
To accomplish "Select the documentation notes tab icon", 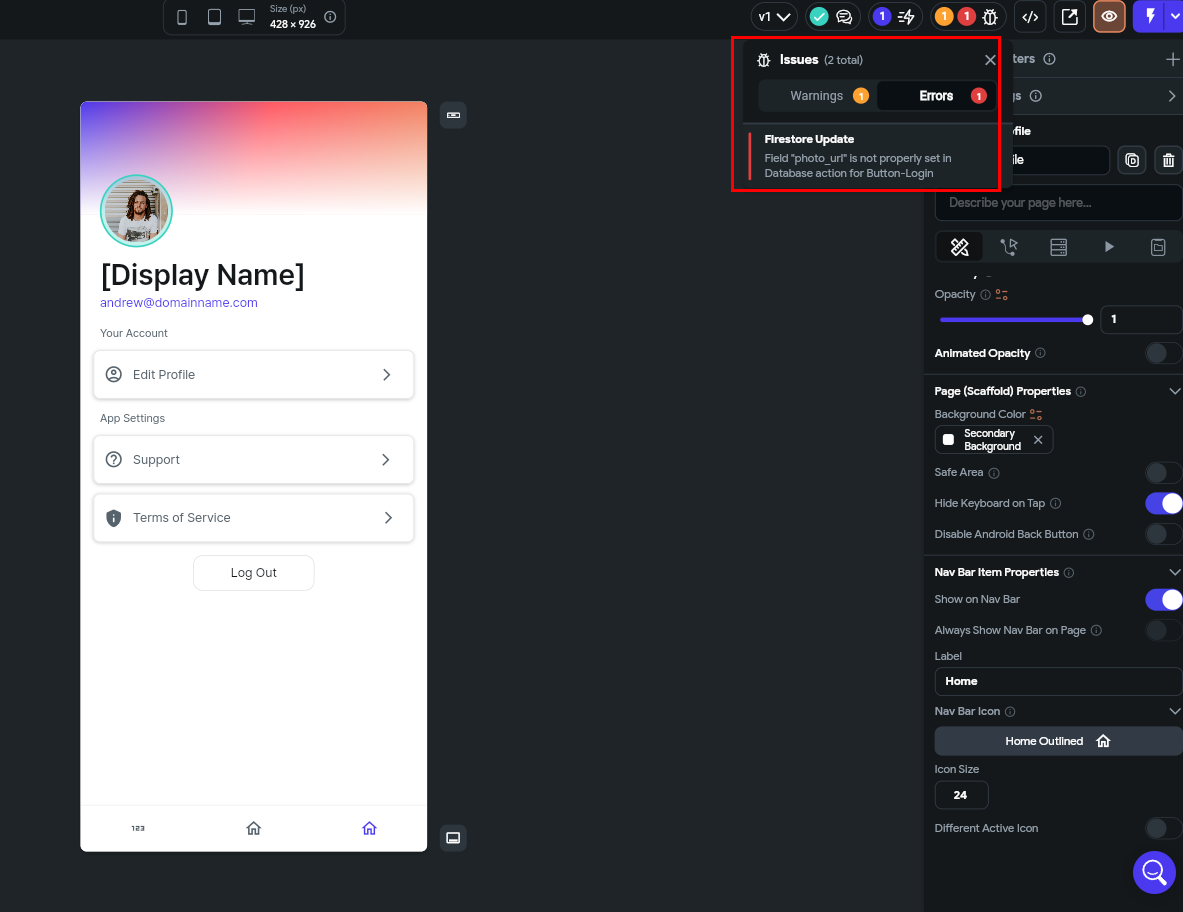I will (x=1158, y=247).
